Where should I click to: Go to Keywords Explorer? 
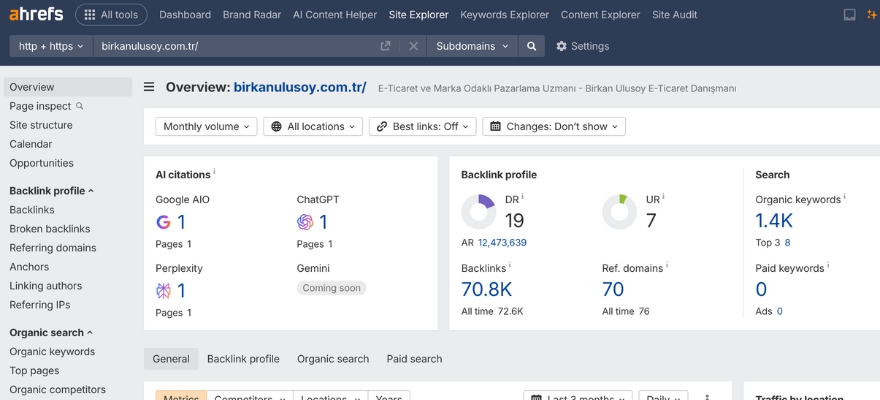pos(505,15)
